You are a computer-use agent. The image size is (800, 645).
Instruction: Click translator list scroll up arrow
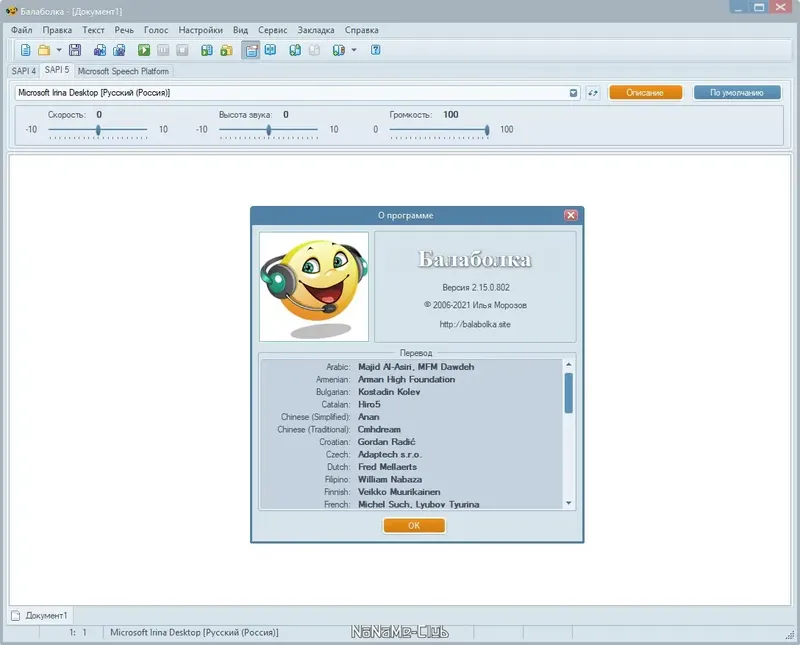click(568, 364)
